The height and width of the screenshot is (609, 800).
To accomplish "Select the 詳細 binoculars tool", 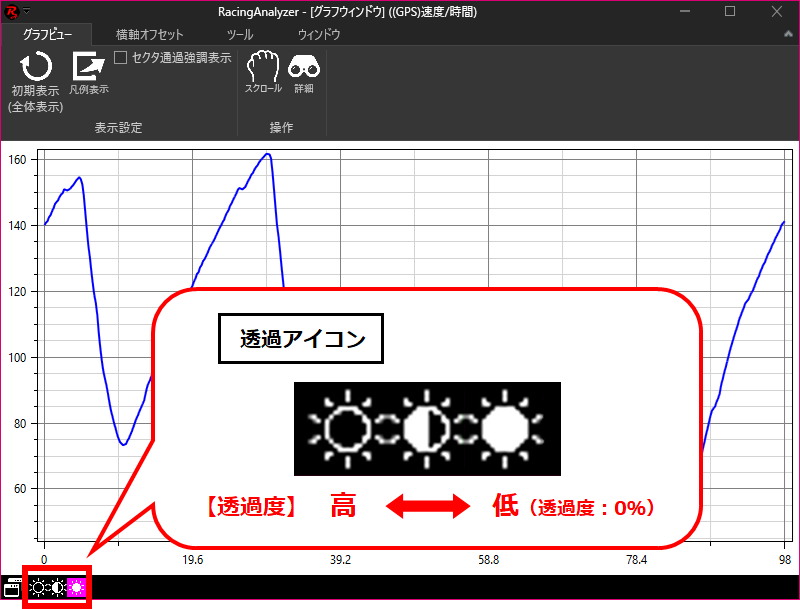I will coord(303,67).
